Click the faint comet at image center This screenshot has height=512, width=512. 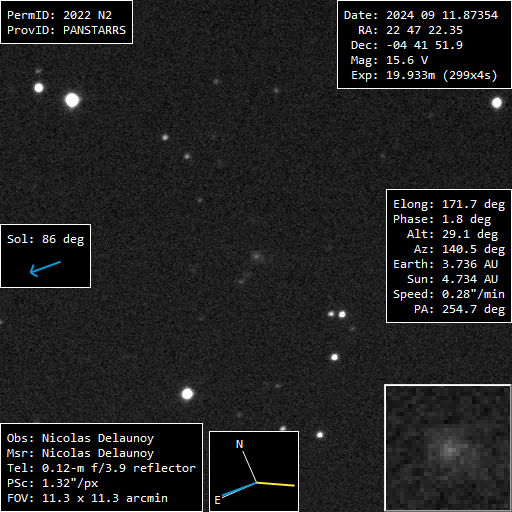point(257,256)
